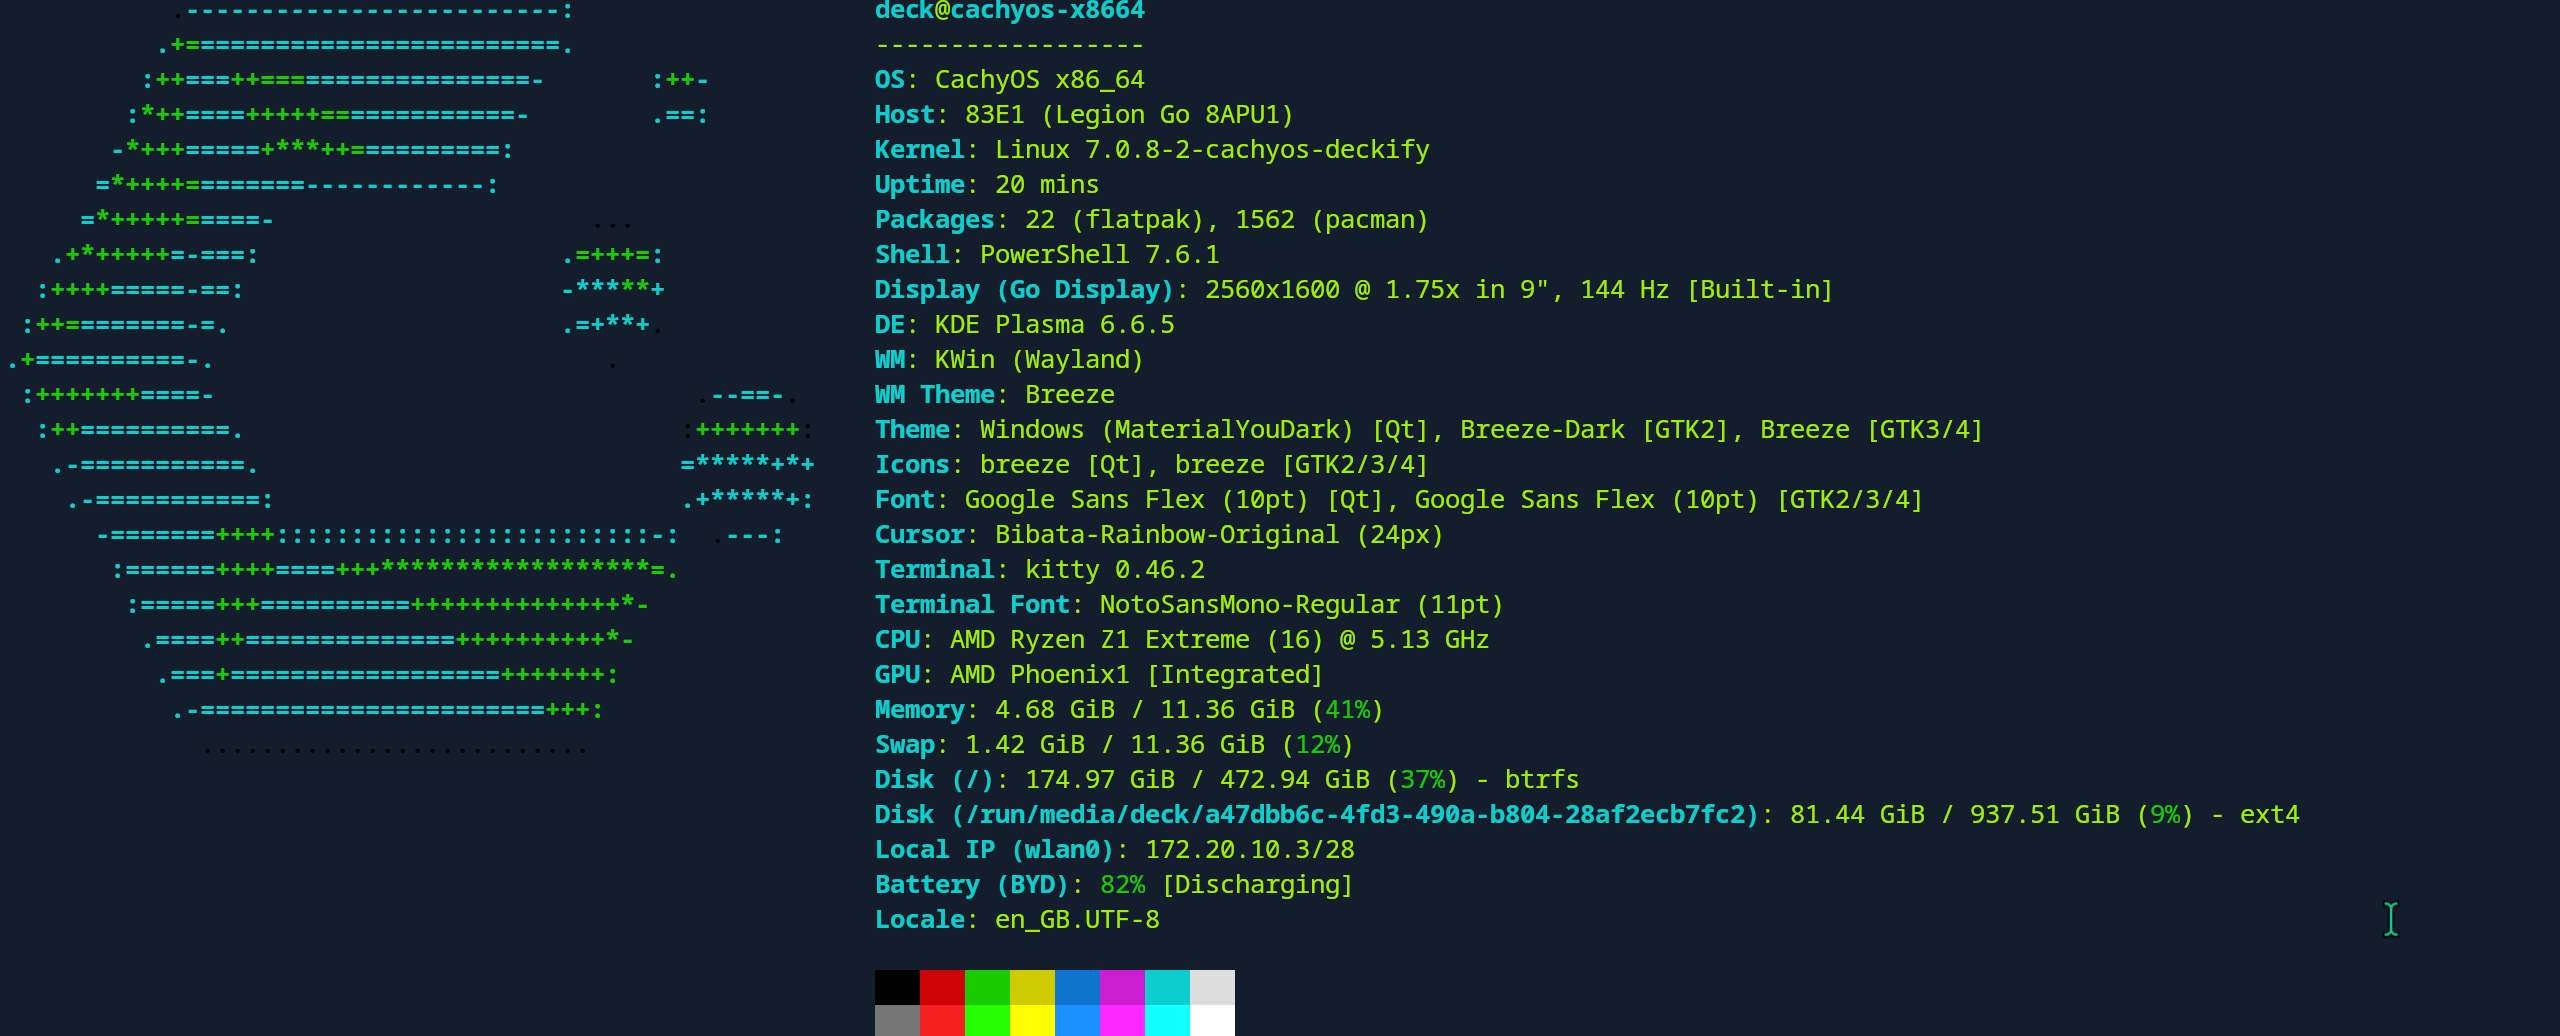Click the 'Packages' label
This screenshot has width=2560, height=1036.
click(x=934, y=220)
